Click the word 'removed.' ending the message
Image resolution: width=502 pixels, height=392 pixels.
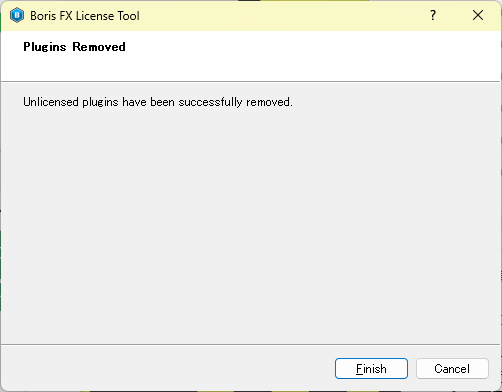pyautogui.click(x=269, y=102)
